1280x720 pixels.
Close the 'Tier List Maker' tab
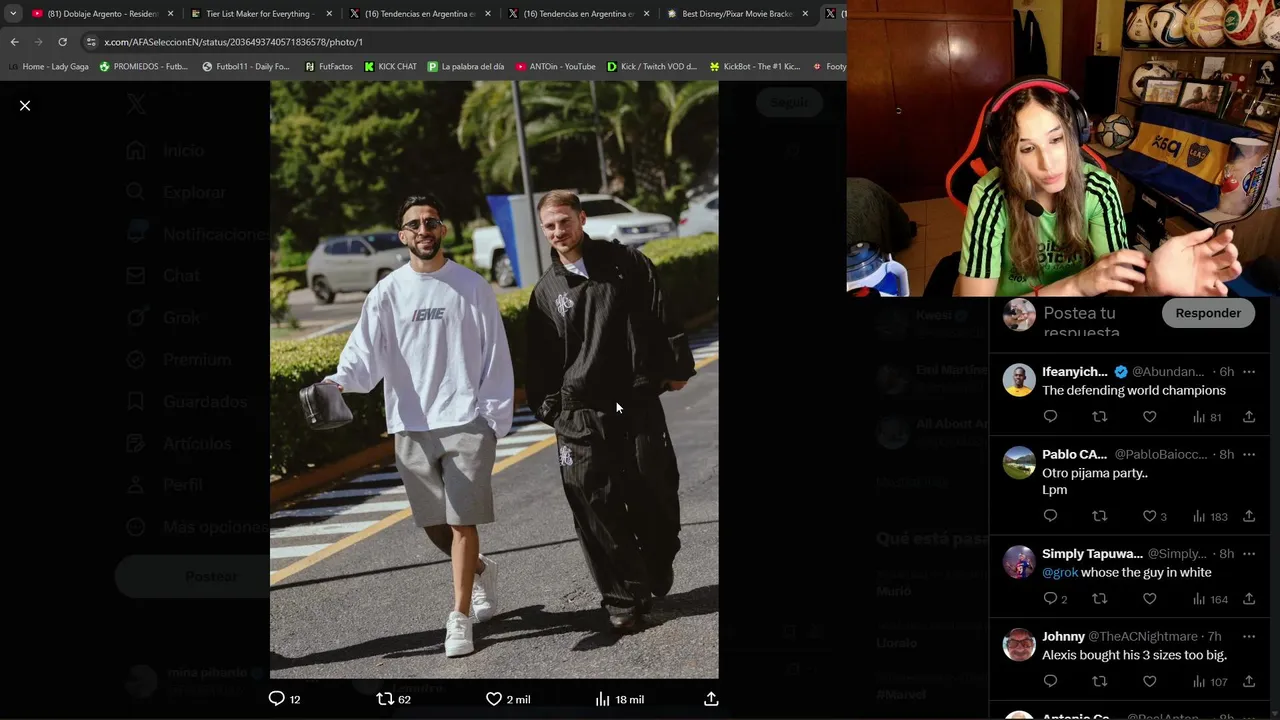point(328,14)
